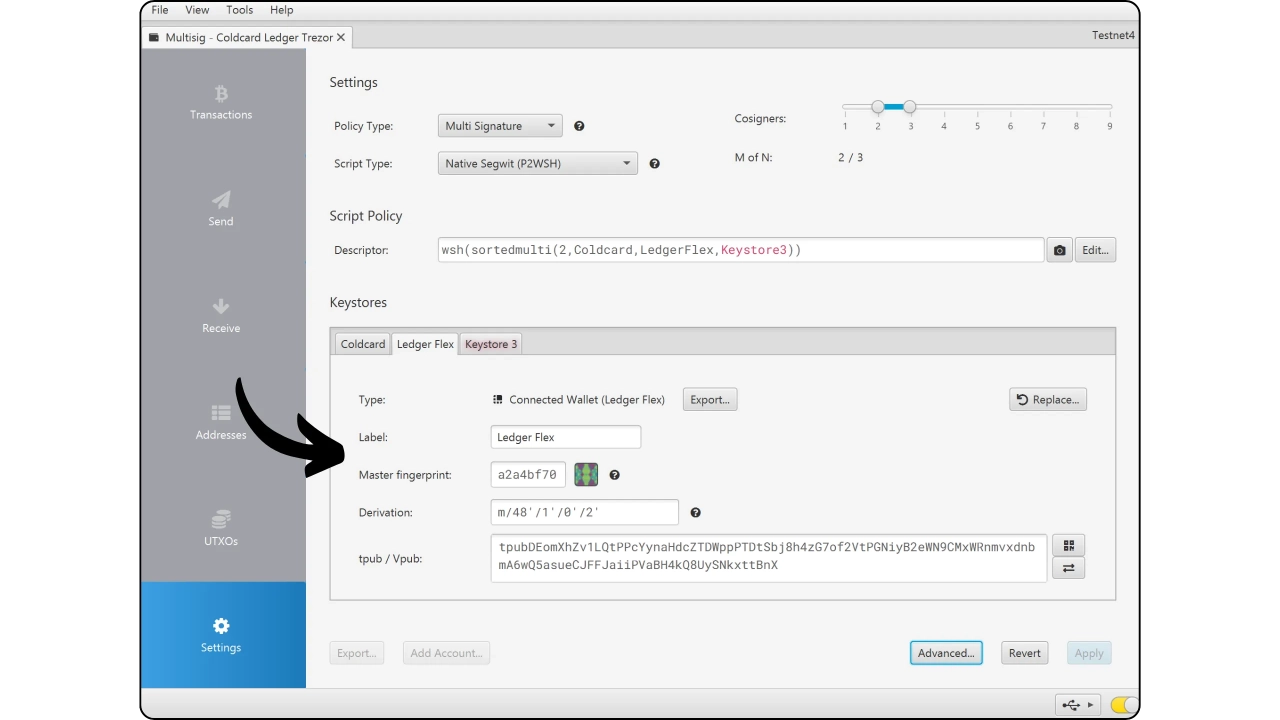Open the Tools menu
The image size is (1280, 720).
click(x=240, y=10)
